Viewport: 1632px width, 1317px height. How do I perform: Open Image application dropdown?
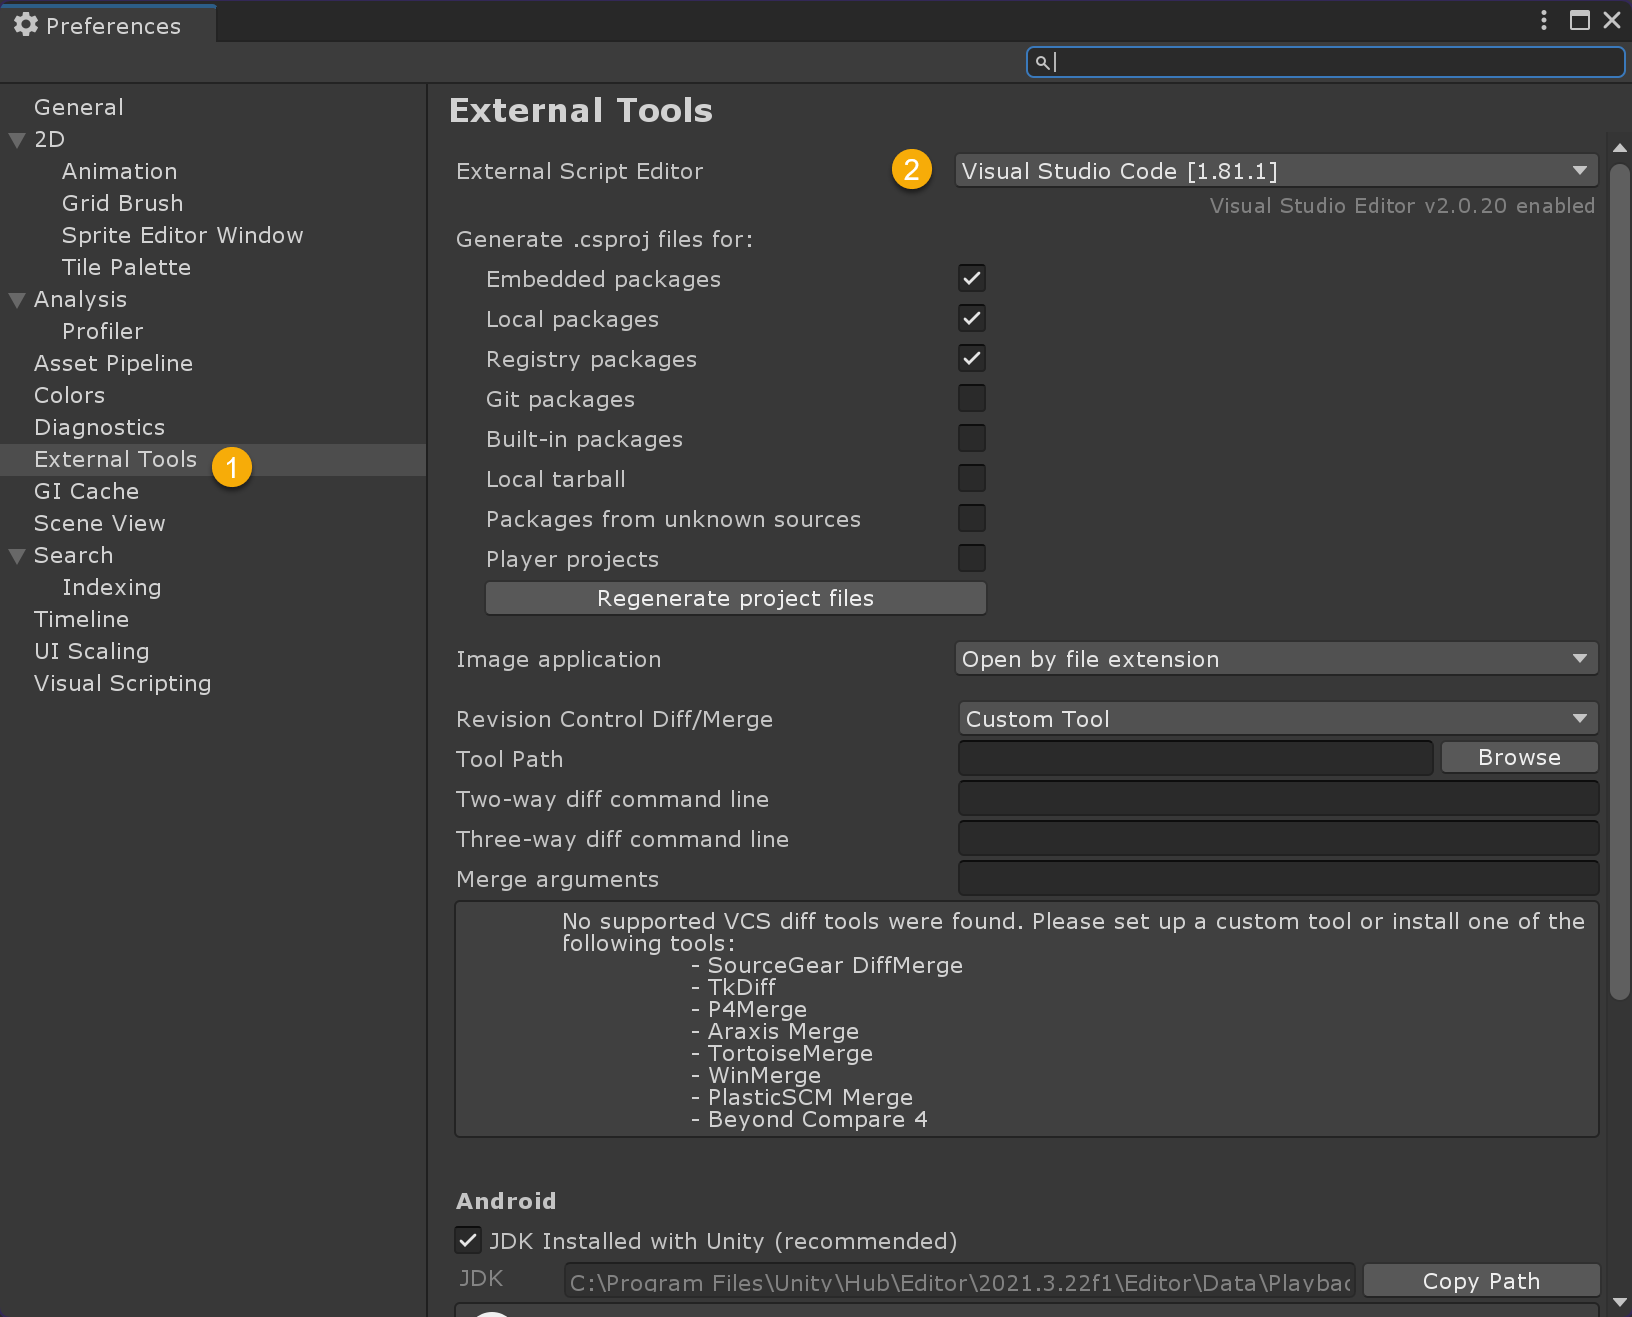click(x=1276, y=659)
